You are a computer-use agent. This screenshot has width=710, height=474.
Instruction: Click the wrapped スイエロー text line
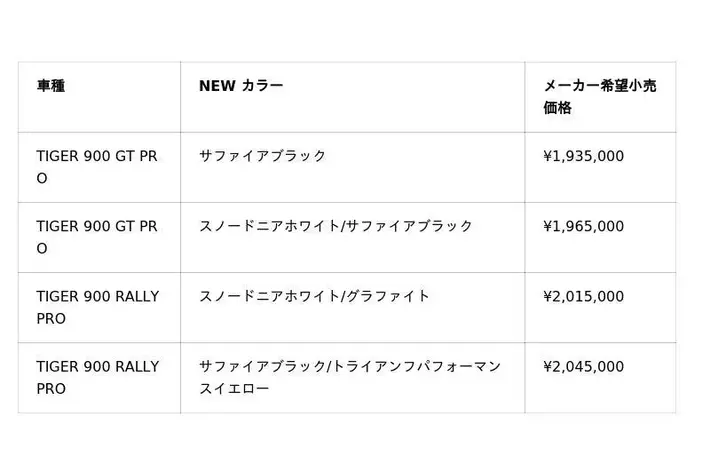234,388
